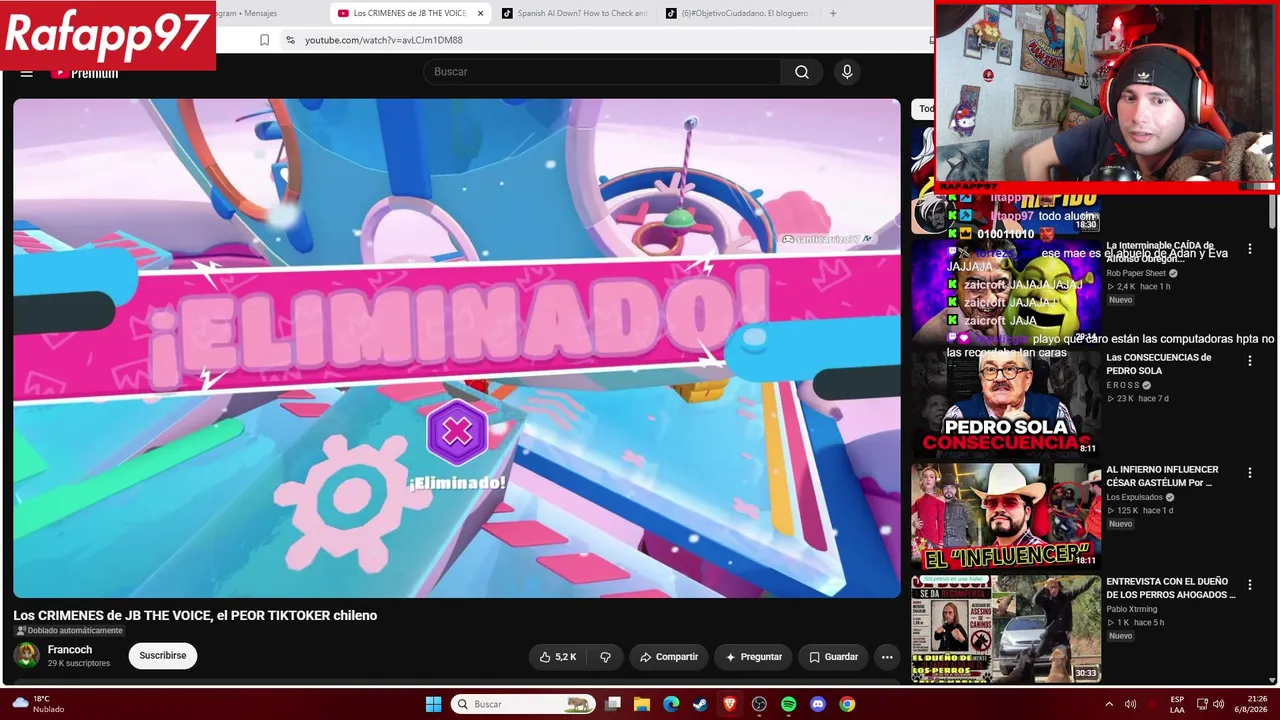This screenshot has width=1280, height=720.
Task: Bookmark this page in the address bar
Action: click(264, 40)
